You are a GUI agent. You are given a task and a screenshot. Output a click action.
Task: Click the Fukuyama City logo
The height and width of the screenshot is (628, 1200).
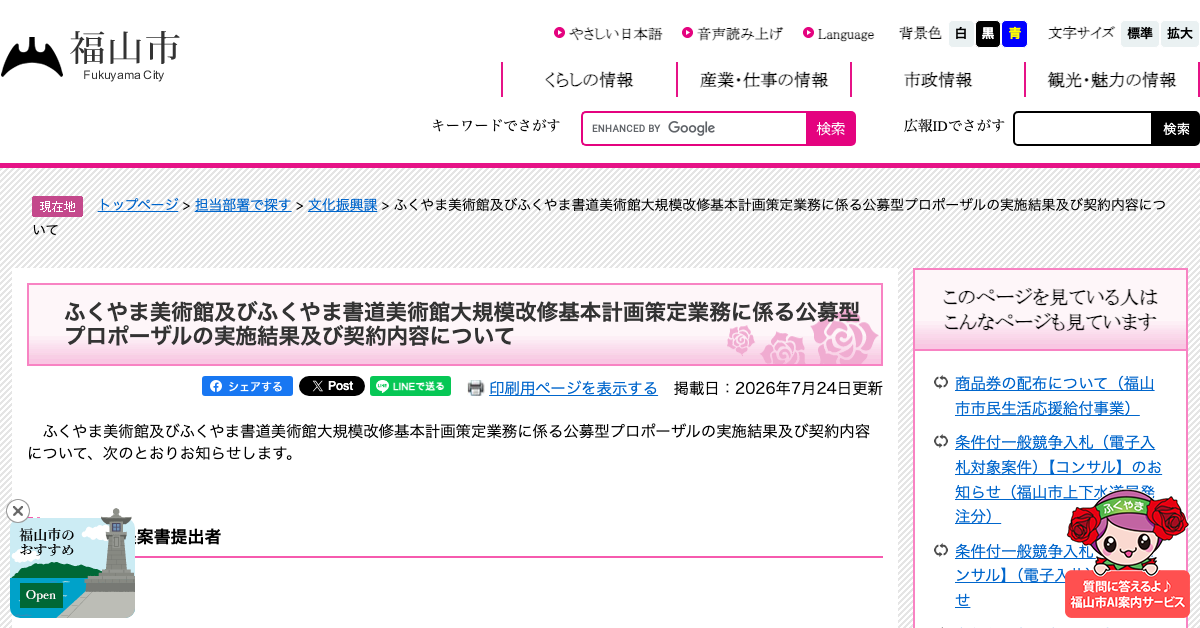click(91, 56)
